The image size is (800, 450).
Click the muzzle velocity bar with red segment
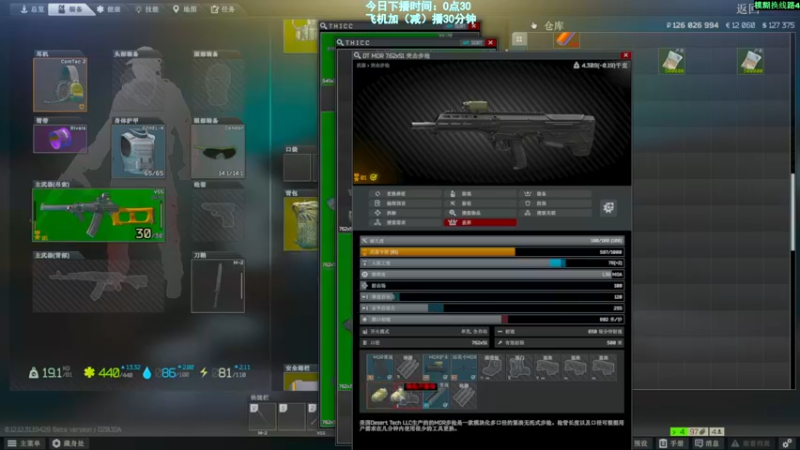pos(492,319)
